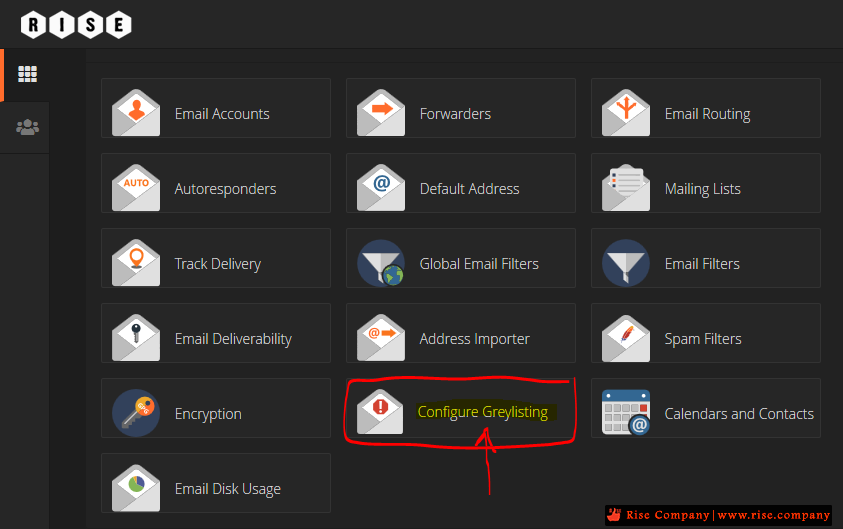Open Email Deliverability link
Viewport: 843px width, 529px height.
[233, 339]
